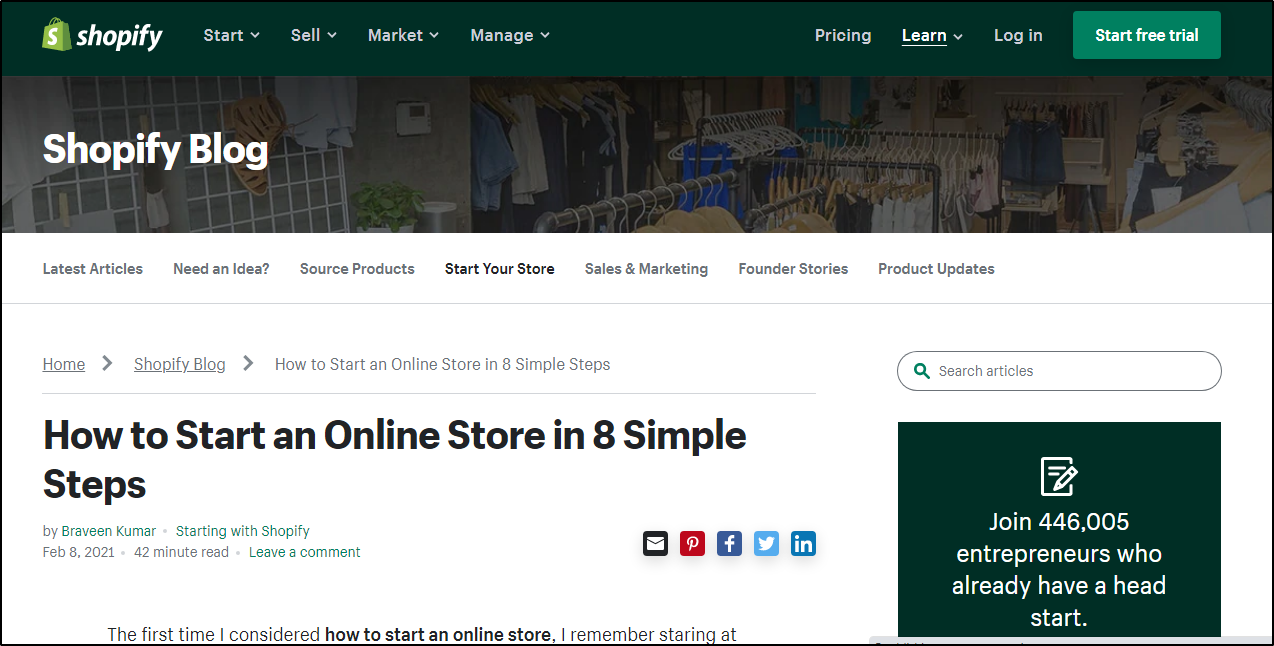Focus the Search articles field

(x=1070, y=371)
